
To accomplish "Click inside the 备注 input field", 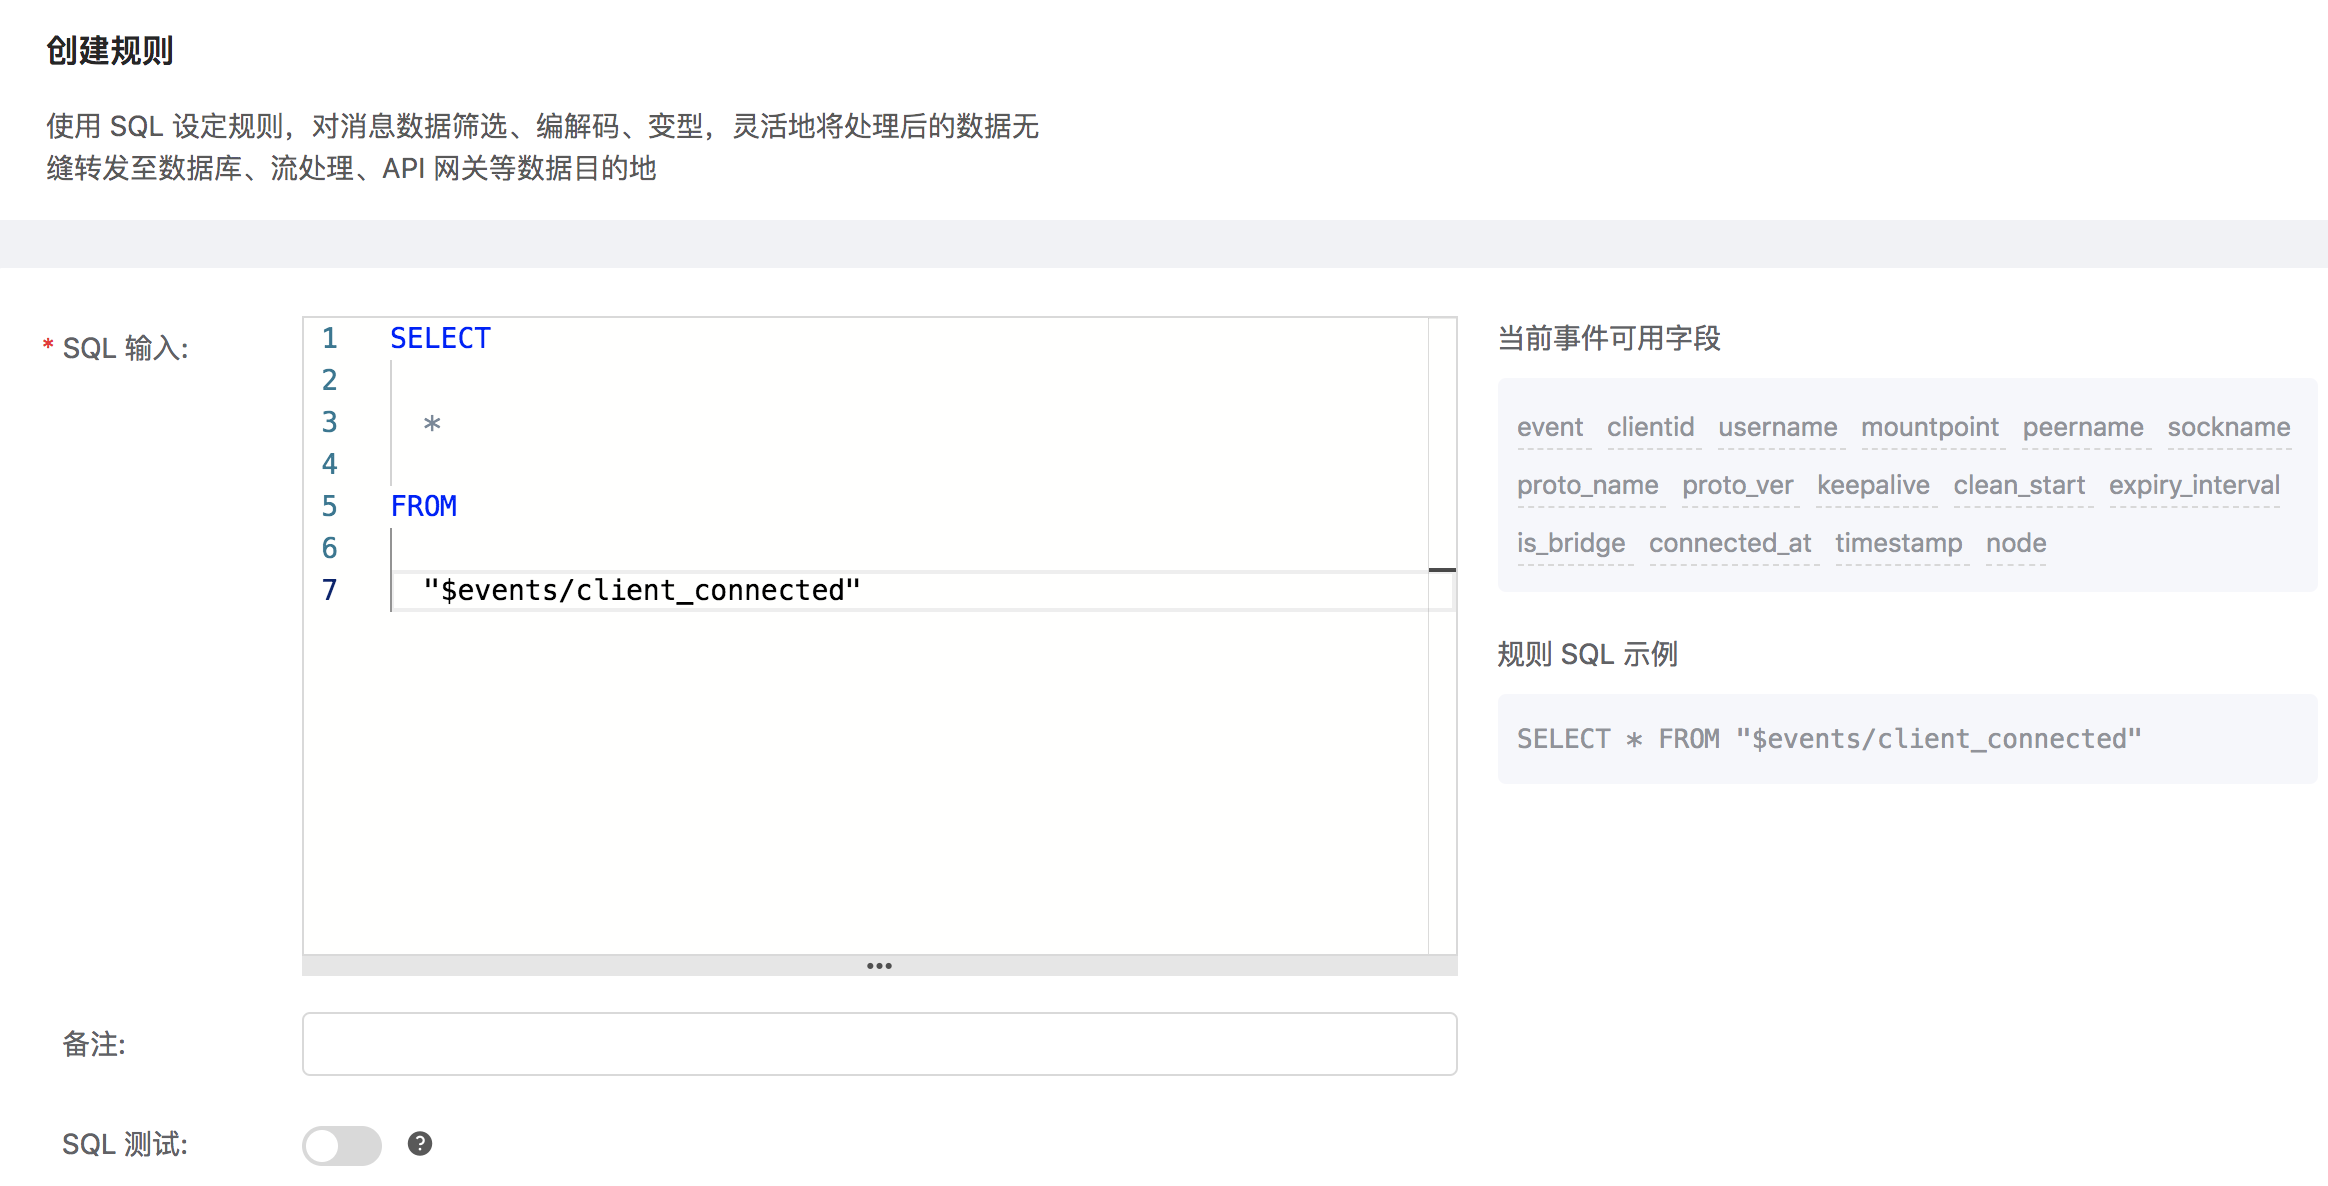I will [x=880, y=1043].
